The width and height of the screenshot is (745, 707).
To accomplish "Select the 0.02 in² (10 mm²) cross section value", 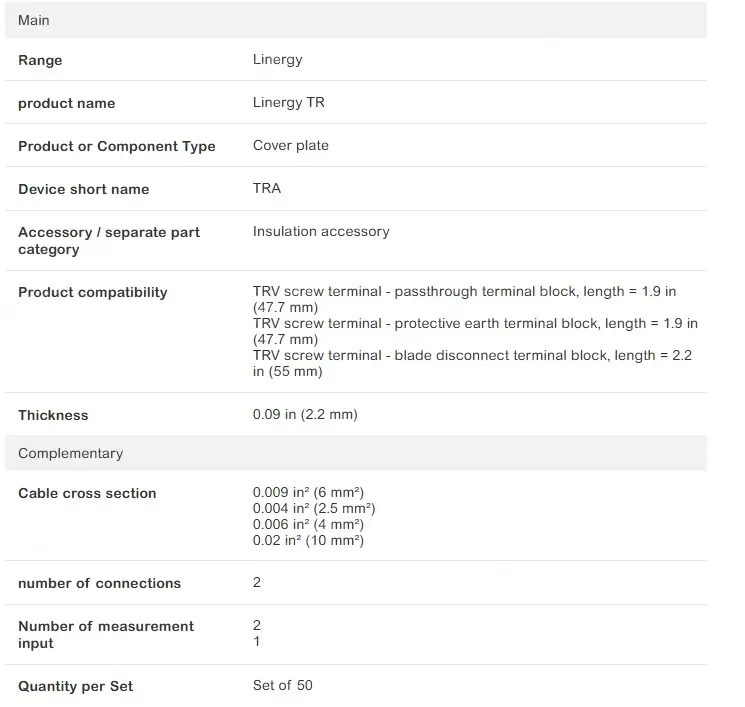I will coord(308,541).
